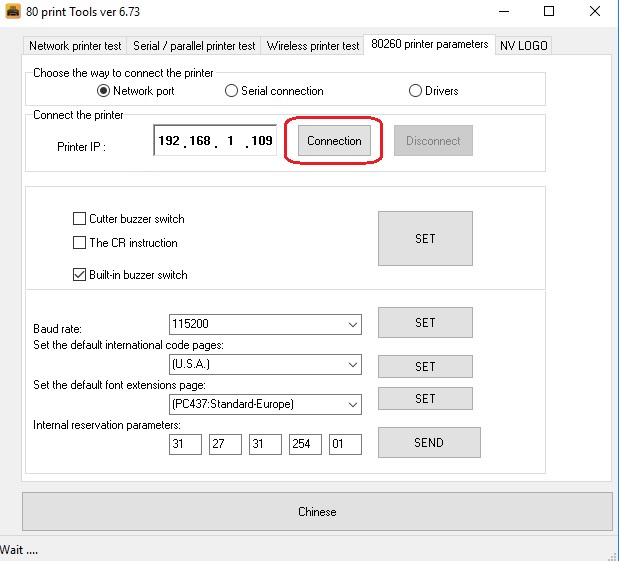The width and height of the screenshot is (619, 562).
Task: Open Serial / parallel printer test tab
Action: (x=194, y=46)
